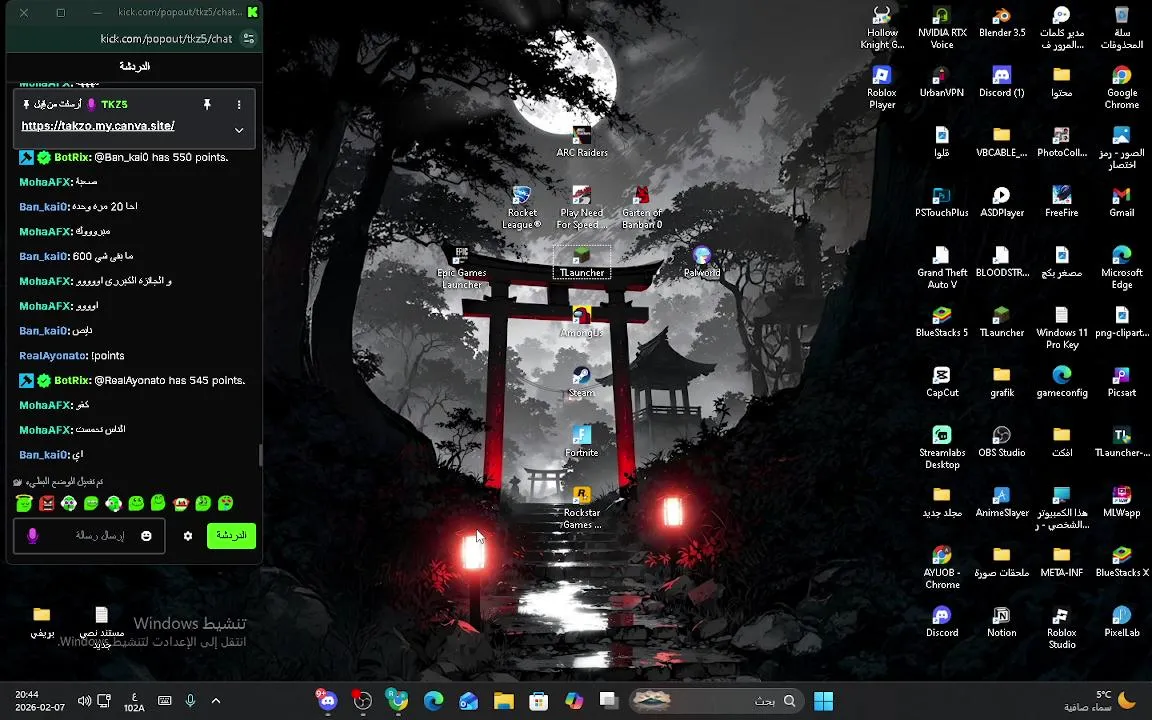Show hidden system tray icons chevron
The height and width of the screenshot is (720, 1152).
click(x=215, y=701)
